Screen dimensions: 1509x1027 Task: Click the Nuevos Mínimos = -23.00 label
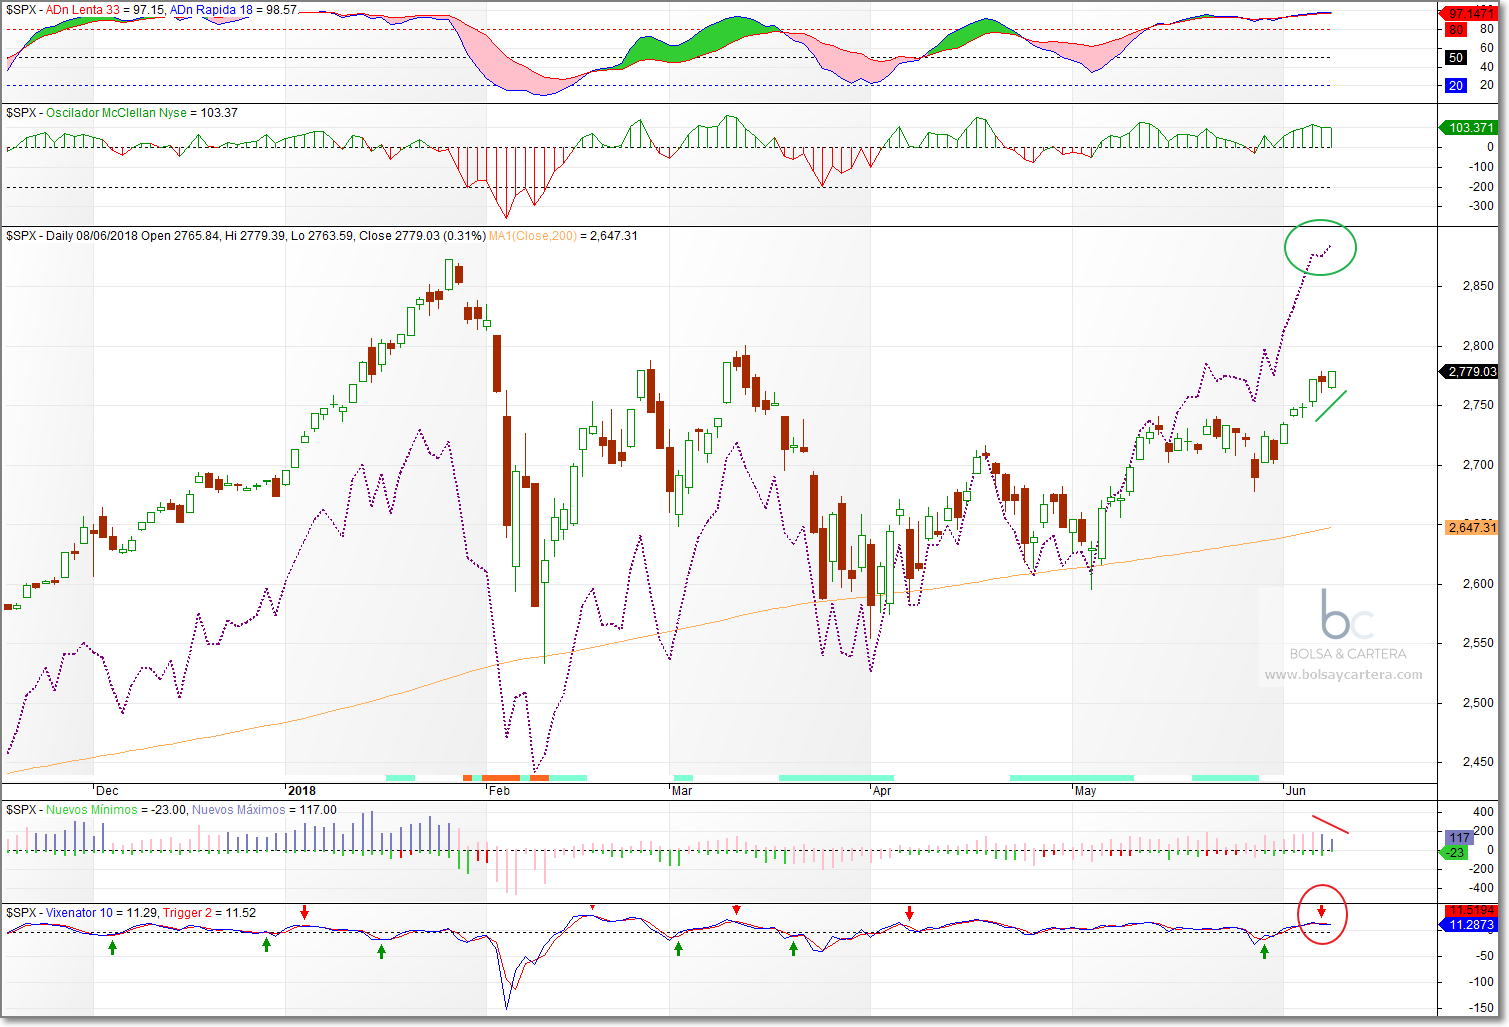(116, 810)
